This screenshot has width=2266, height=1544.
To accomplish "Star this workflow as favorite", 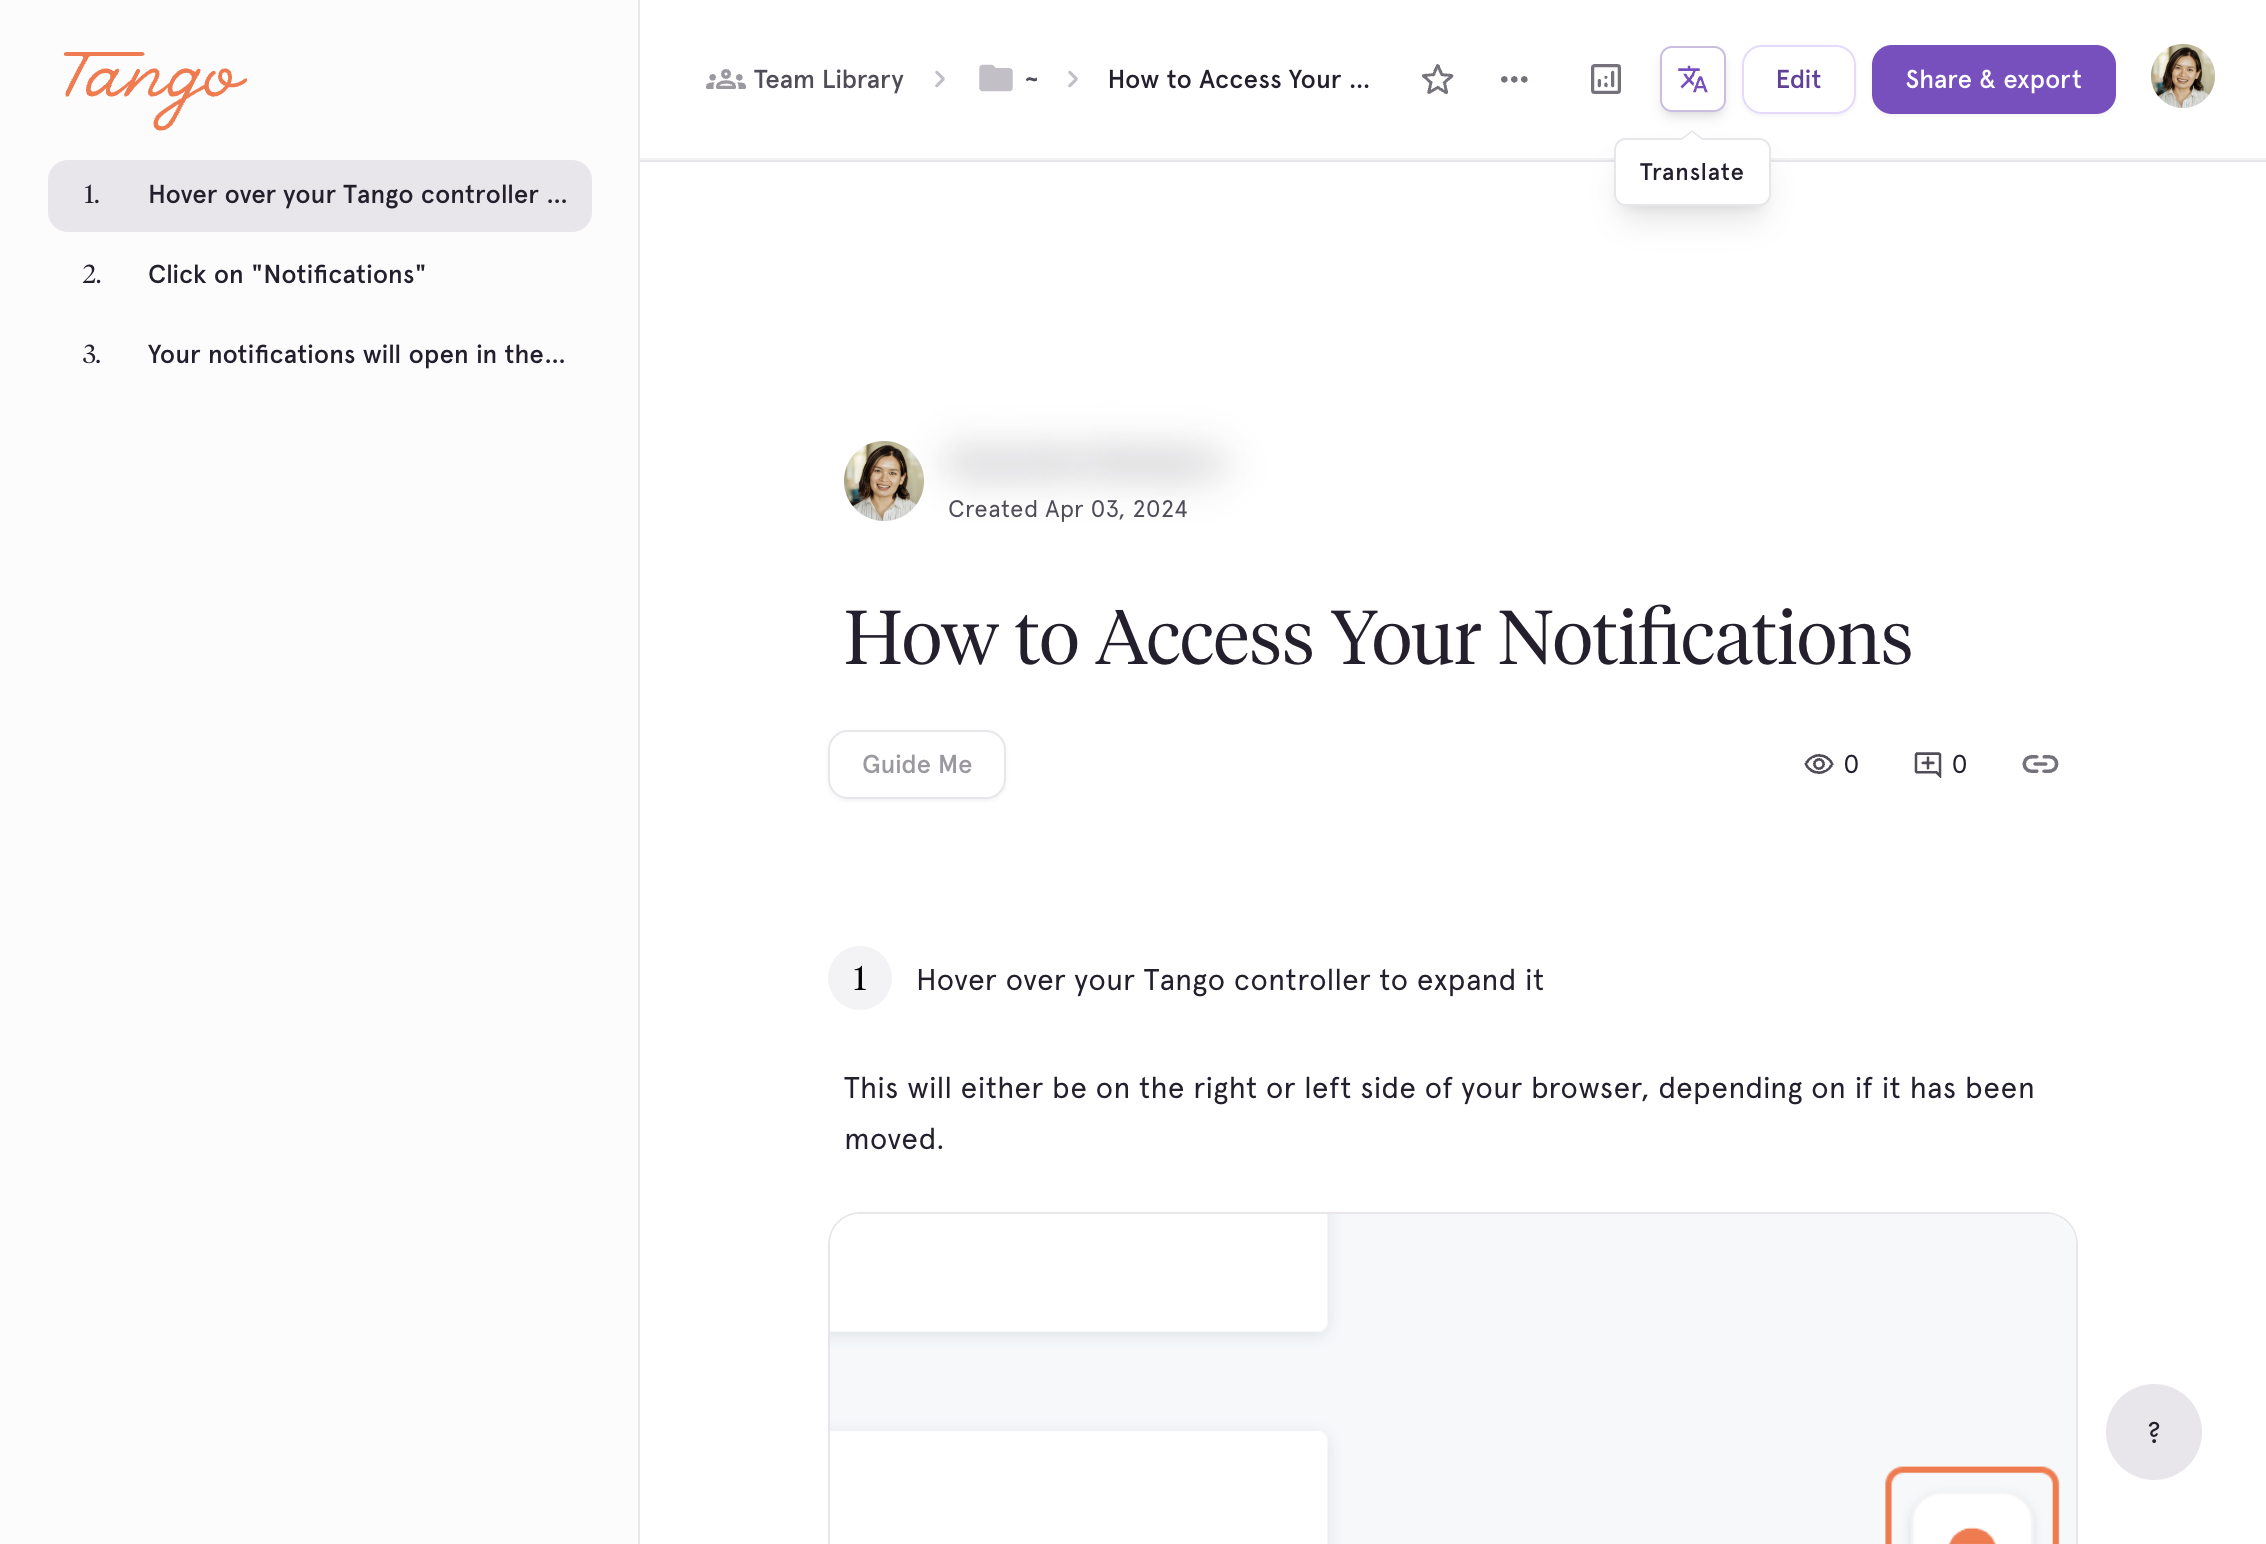I will click(x=1437, y=79).
